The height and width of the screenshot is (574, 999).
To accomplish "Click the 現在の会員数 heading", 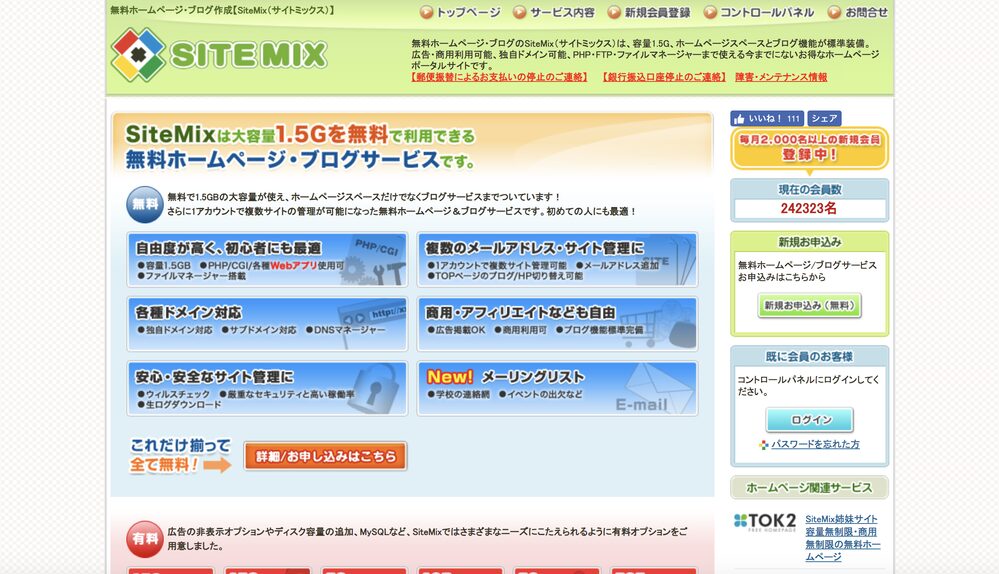I will pos(809,189).
